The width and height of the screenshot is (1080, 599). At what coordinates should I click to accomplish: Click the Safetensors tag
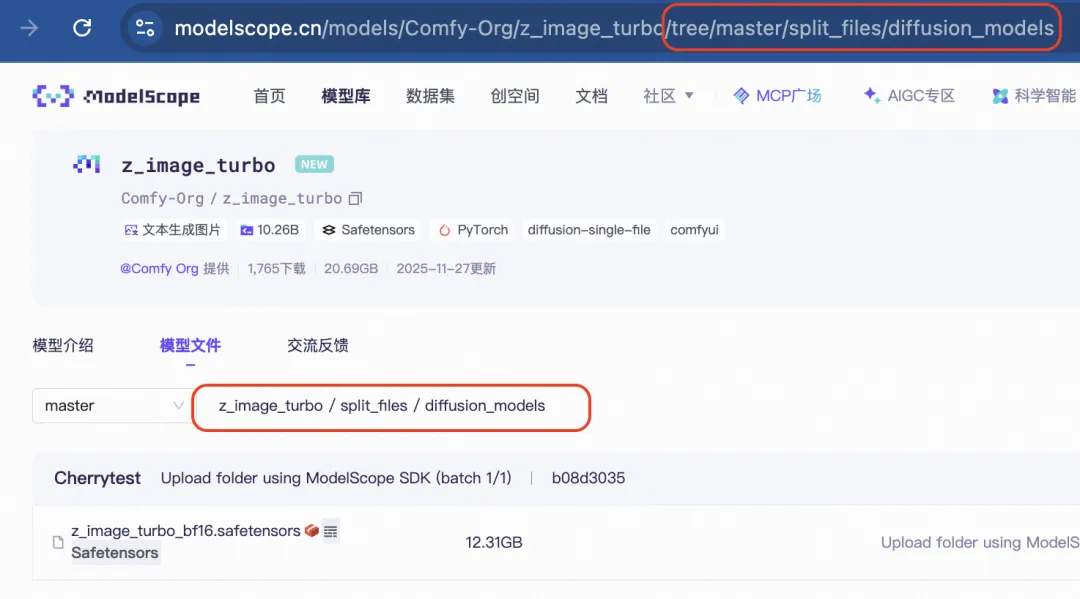coord(368,230)
